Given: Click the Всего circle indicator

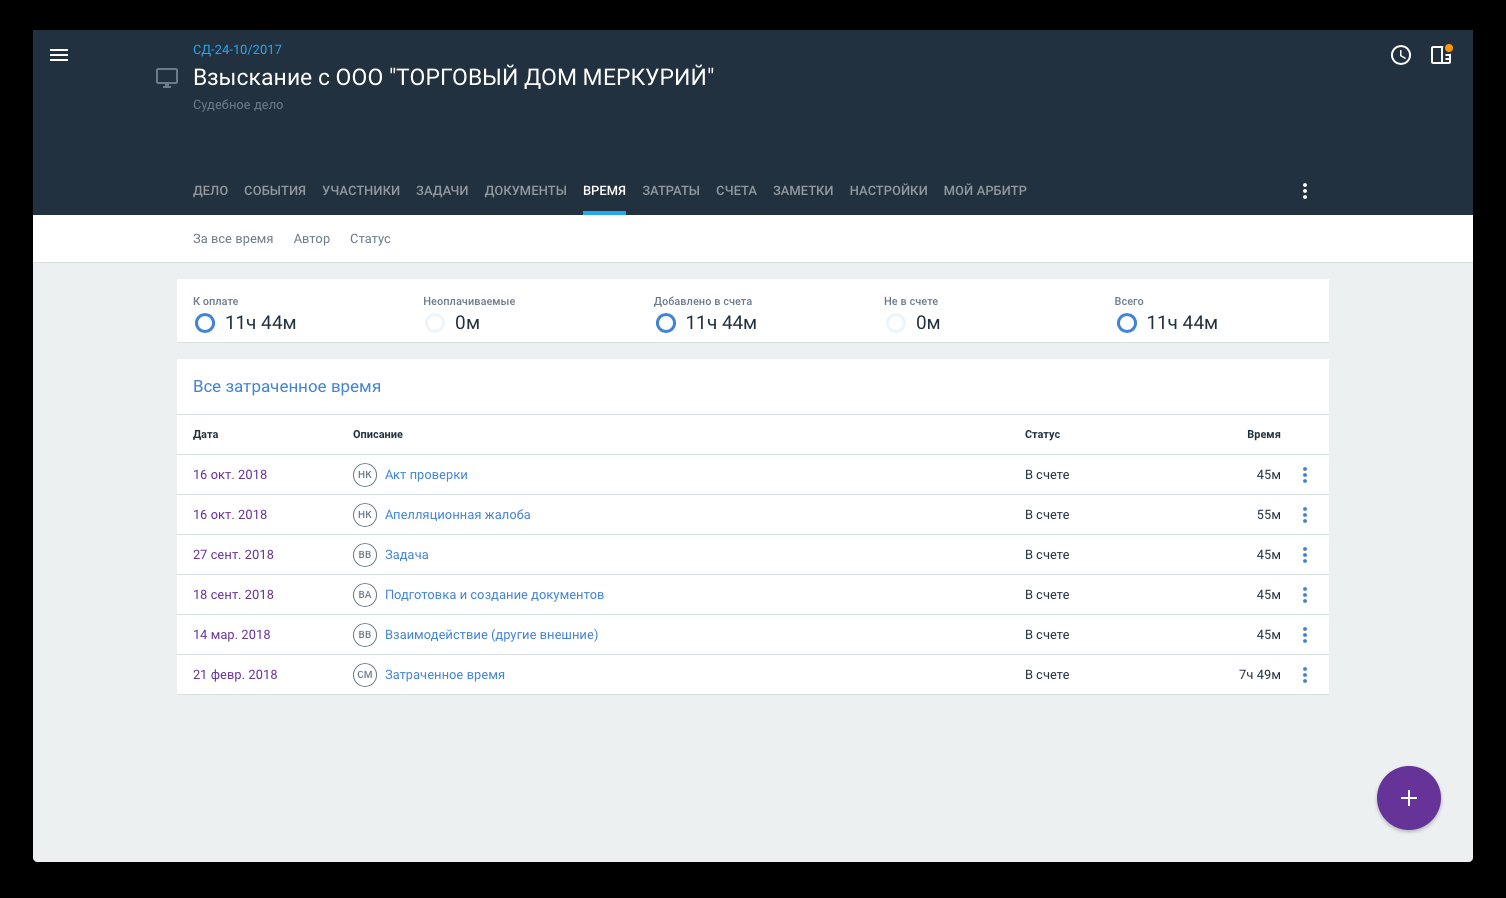Looking at the screenshot, I should click(1127, 323).
